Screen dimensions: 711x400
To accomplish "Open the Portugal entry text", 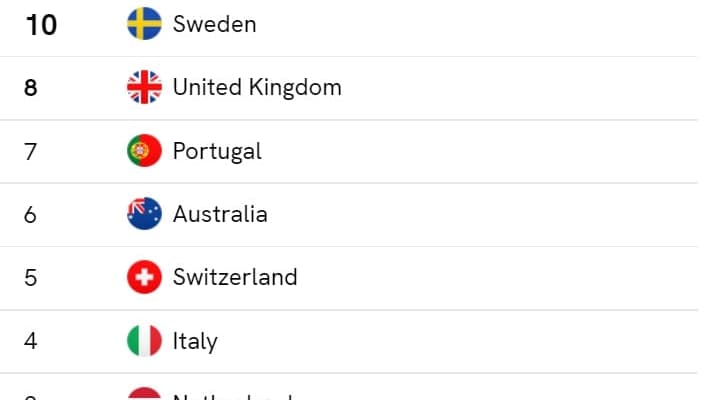I will [217, 151].
